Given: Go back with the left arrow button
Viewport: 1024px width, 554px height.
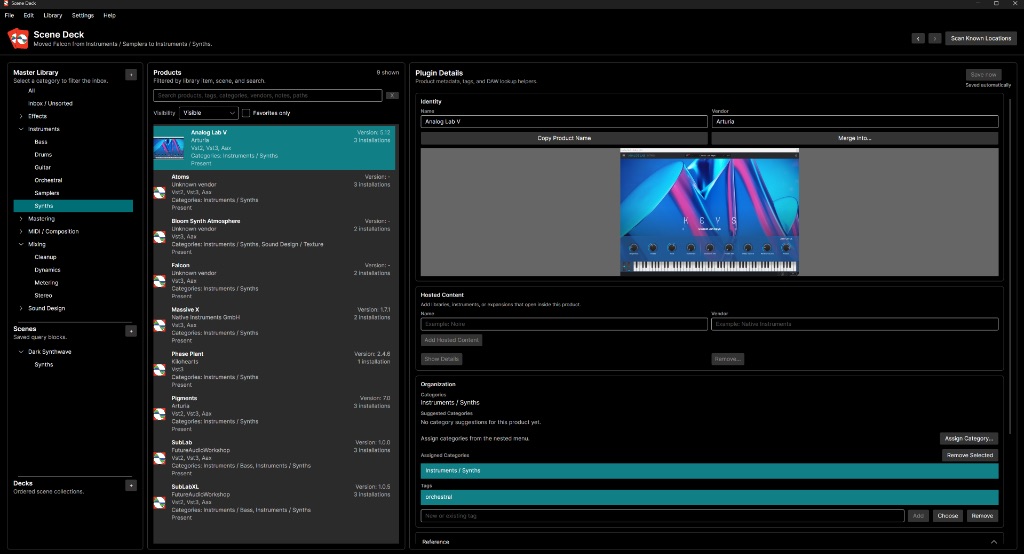Looking at the screenshot, I should (918, 39).
